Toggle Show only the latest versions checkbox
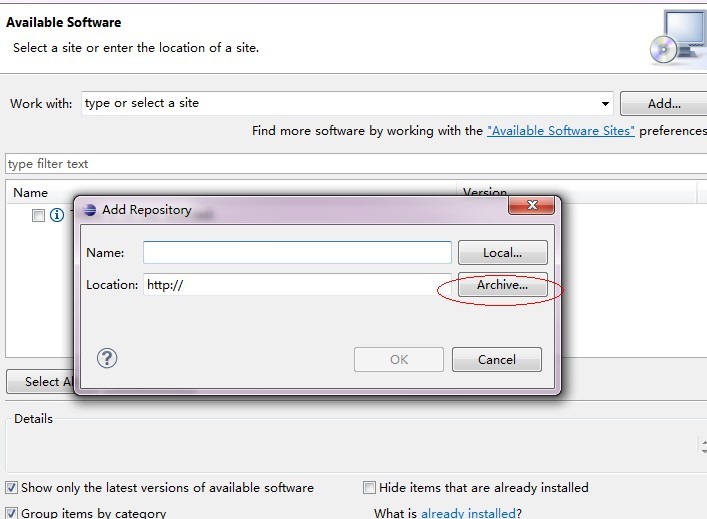This screenshot has height=519, width=707. pyautogui.click(x=11, y=488)
